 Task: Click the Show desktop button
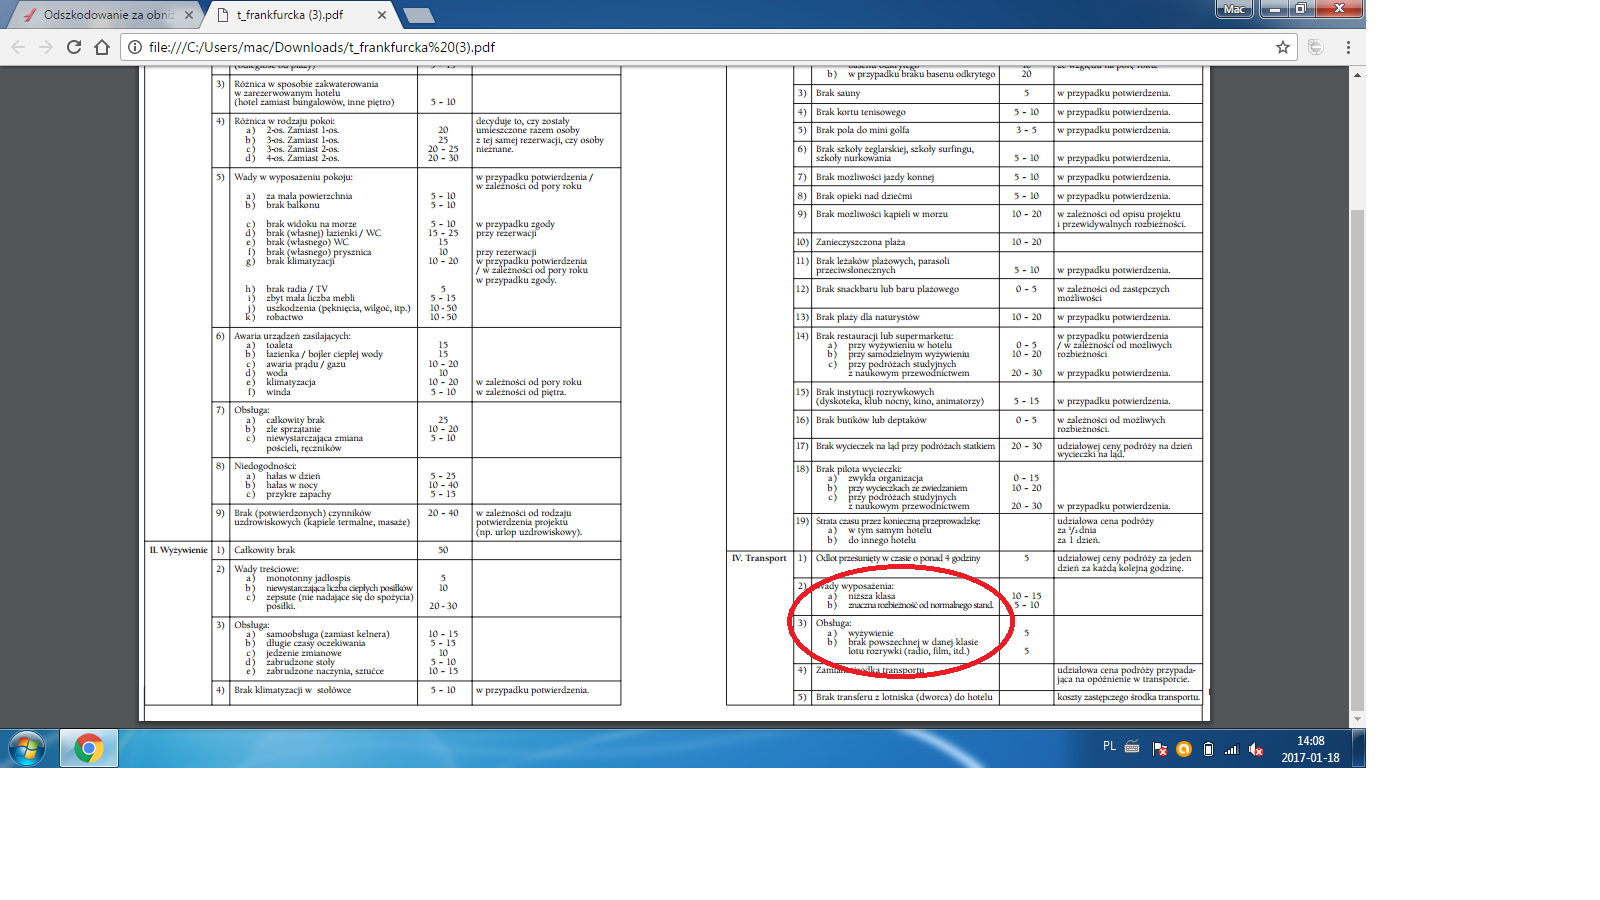[1359, 748]
